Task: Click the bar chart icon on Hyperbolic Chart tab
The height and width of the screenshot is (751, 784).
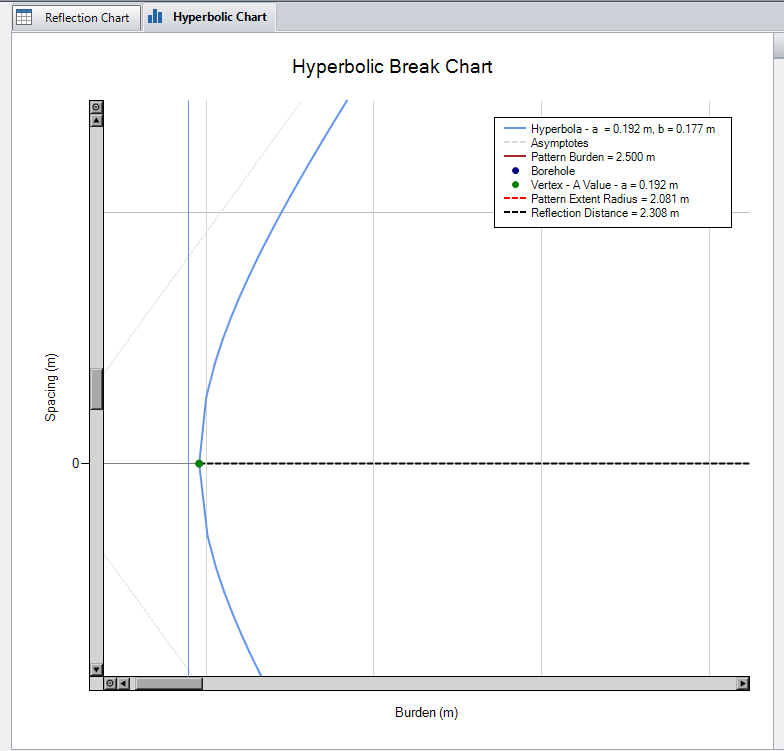Action: click(155, 16)
